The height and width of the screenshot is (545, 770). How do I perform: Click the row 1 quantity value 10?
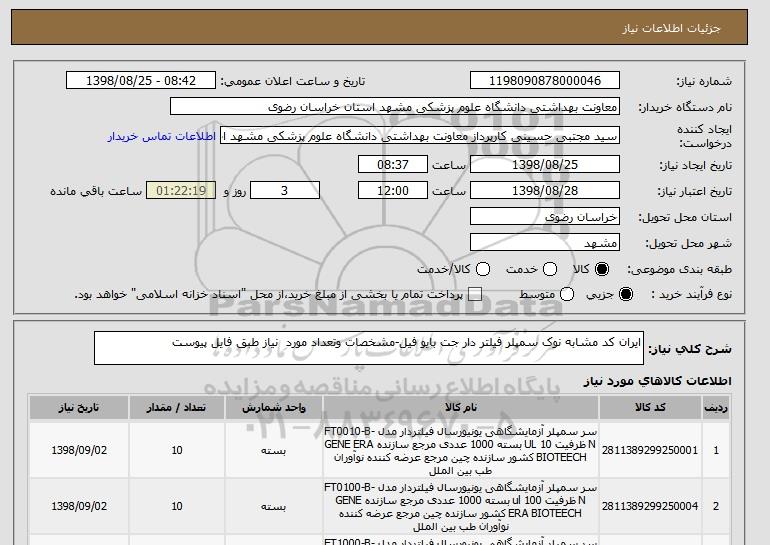[177, 450]
